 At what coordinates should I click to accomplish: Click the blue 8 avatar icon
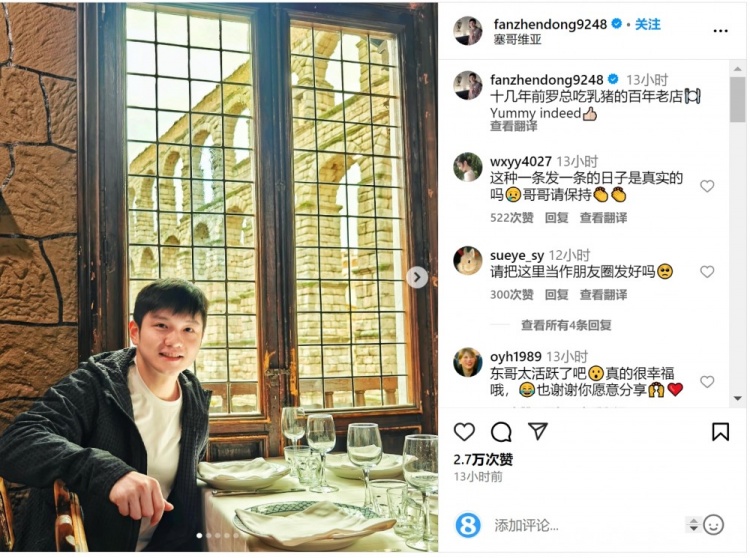(468, 525)
